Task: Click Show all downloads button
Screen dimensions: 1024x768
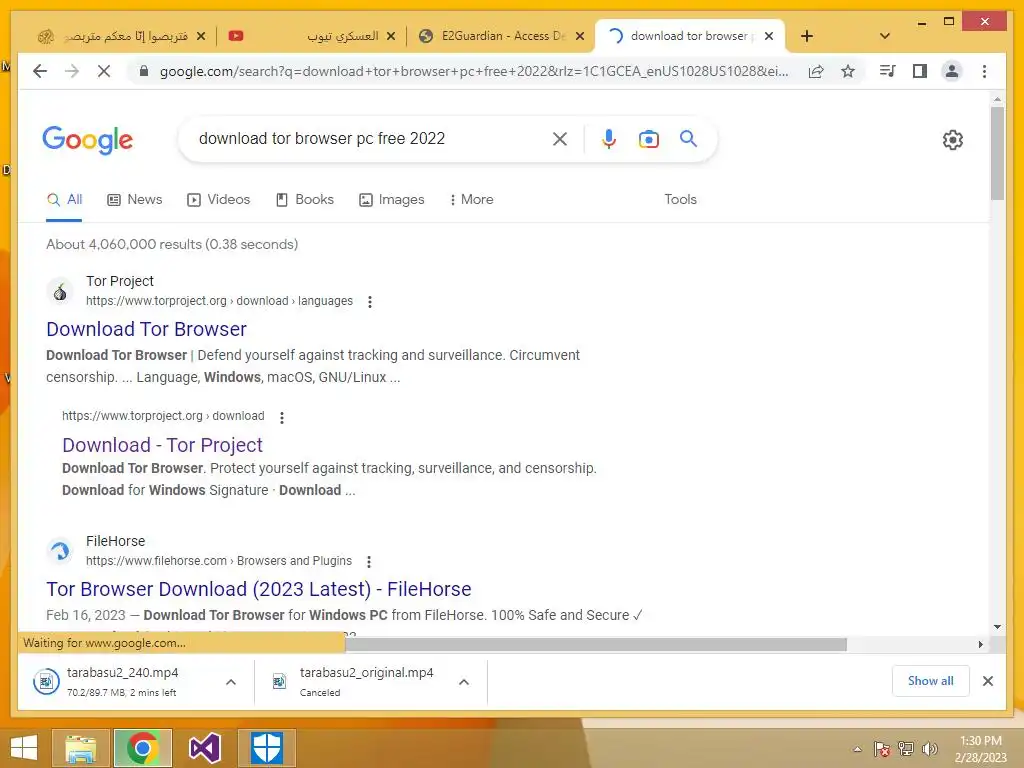Action: point(931,681)
